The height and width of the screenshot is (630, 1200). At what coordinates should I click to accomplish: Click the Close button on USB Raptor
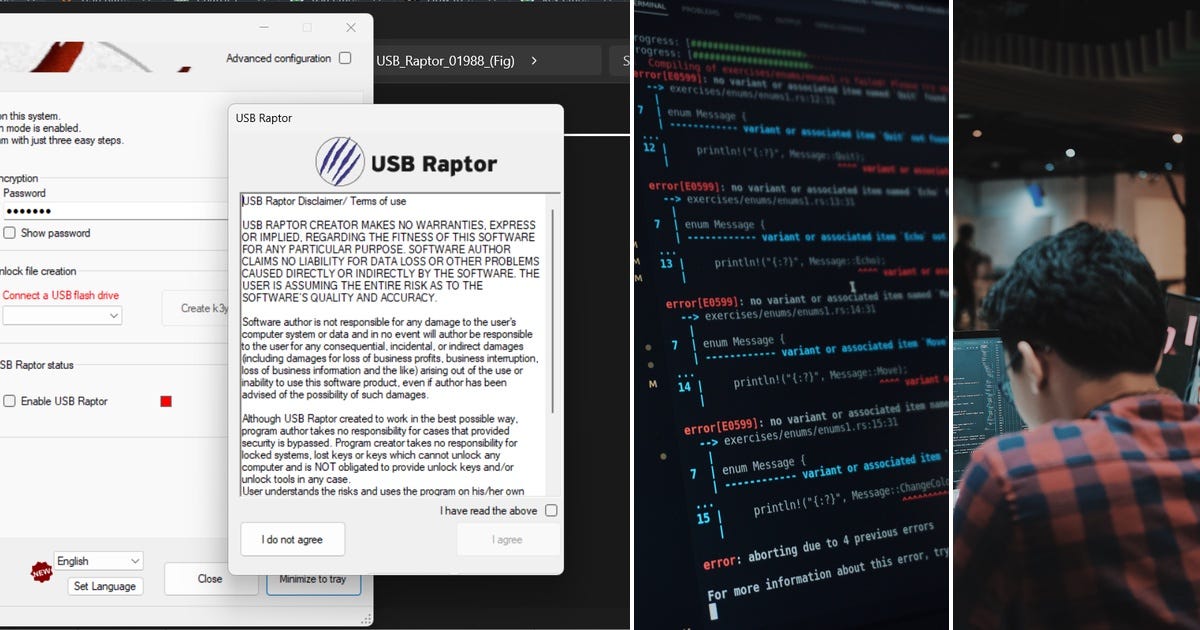[x=209, y=578]
